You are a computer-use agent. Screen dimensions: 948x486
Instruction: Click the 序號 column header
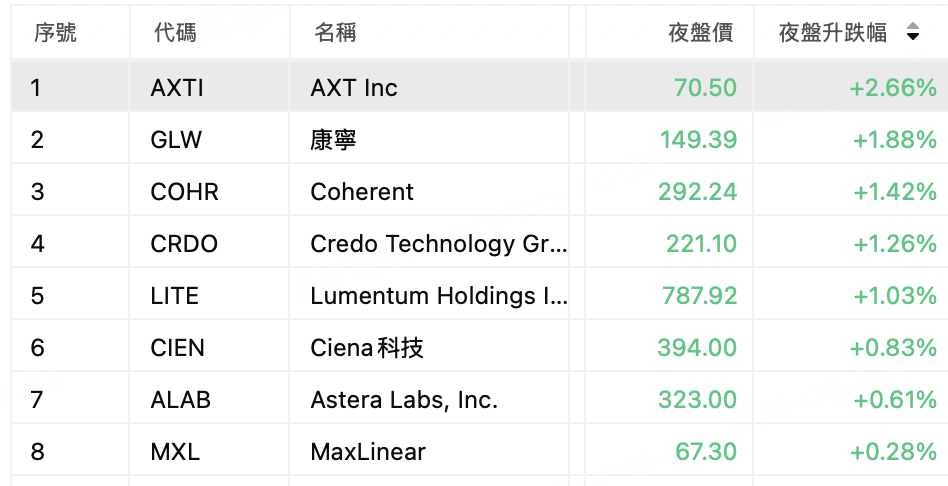55,33
